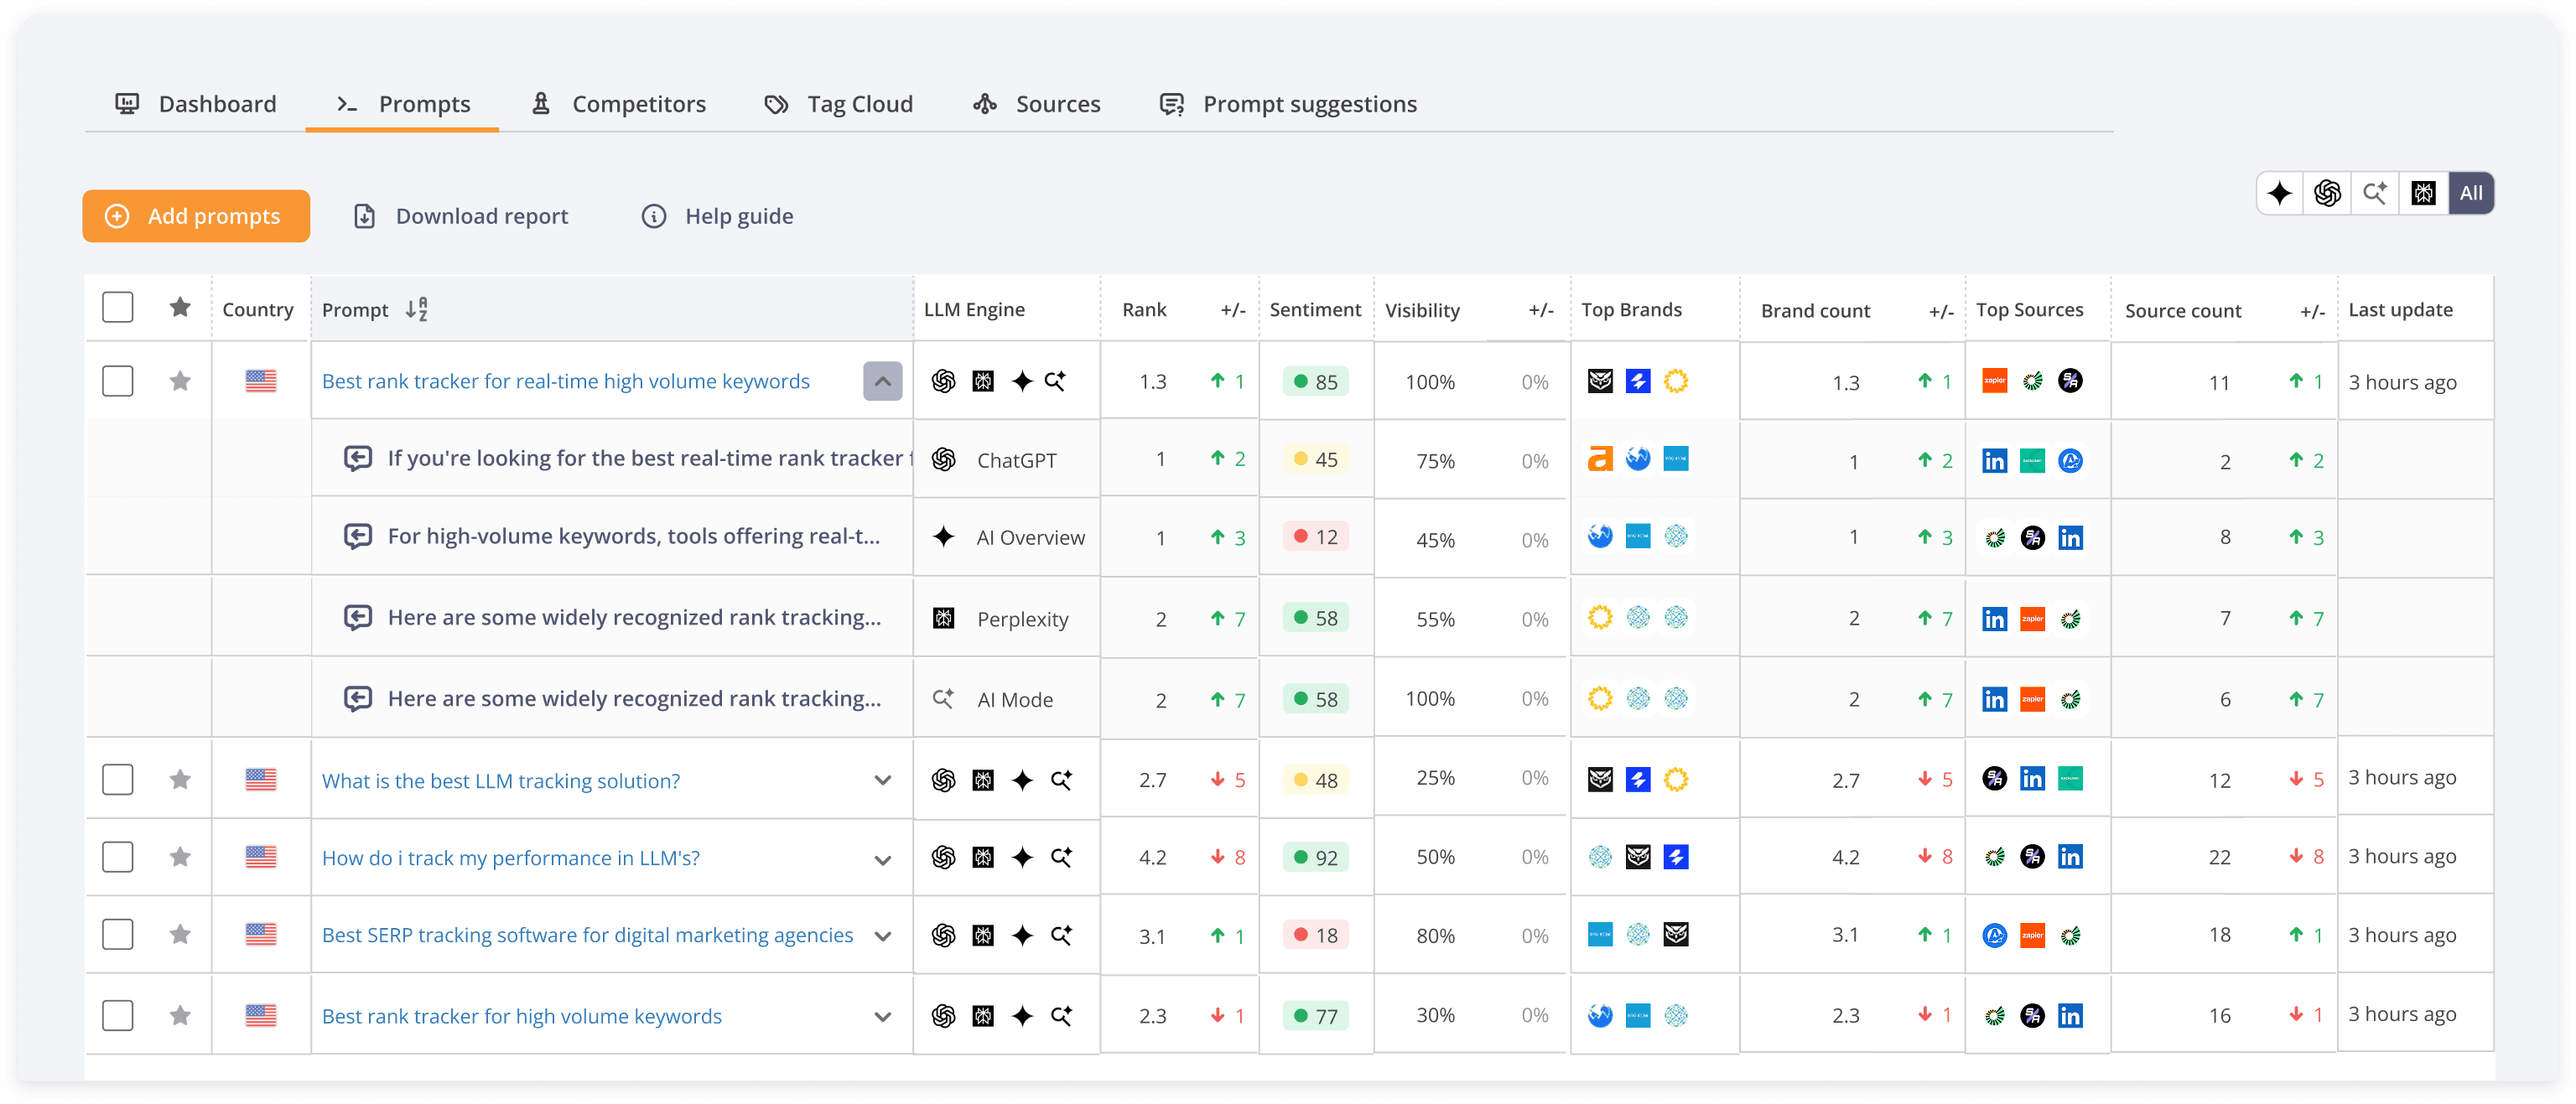Expand the 'How do i track my performance' row
2576x1104 pixels.
(882, 860)
